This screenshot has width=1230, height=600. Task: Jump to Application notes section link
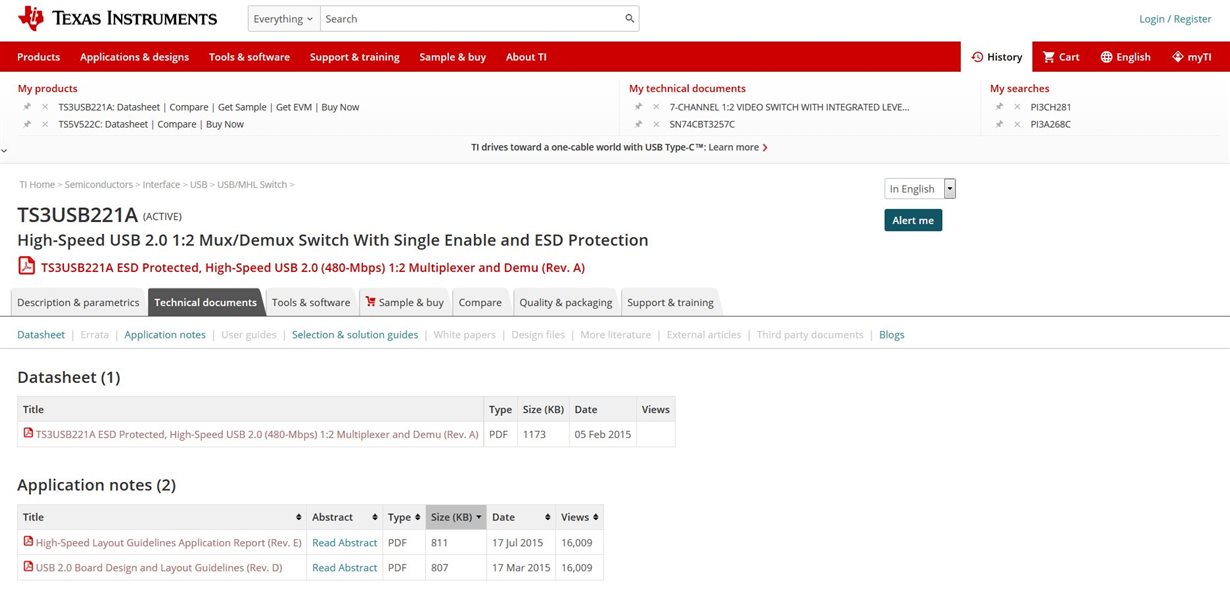165,335
